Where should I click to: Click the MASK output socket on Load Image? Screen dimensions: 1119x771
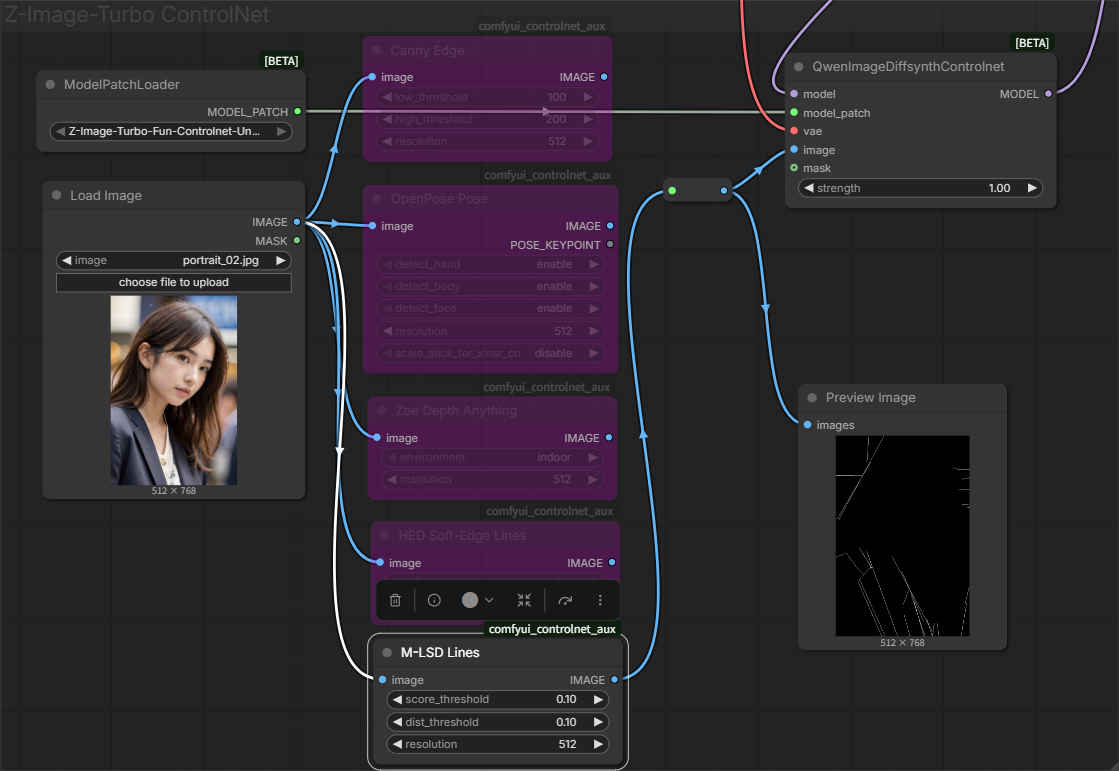(297, 240)
